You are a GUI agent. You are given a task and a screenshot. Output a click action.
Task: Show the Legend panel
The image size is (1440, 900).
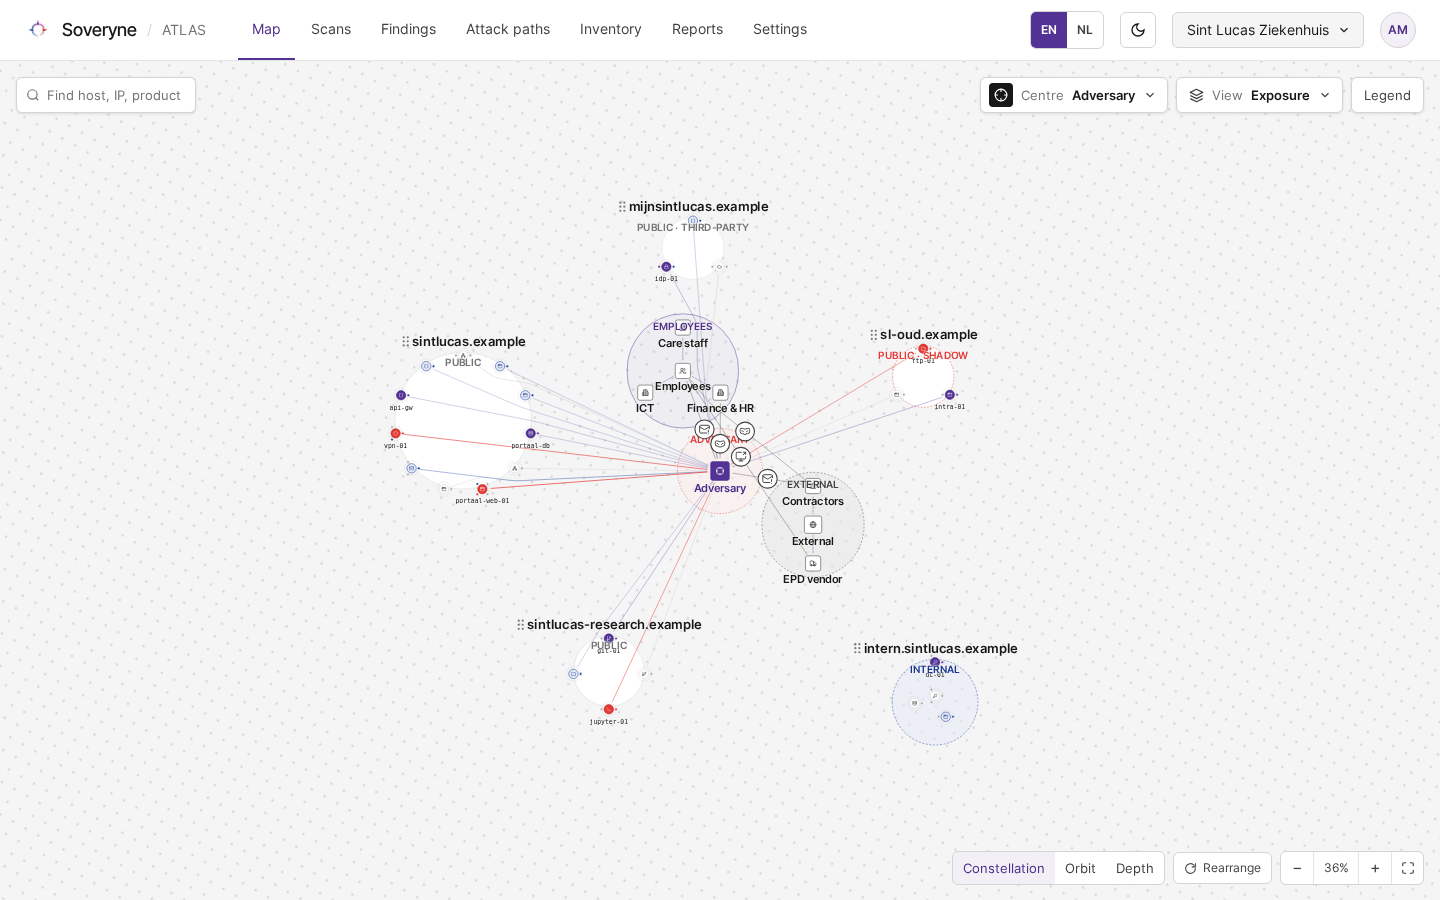coord(1387,95)
